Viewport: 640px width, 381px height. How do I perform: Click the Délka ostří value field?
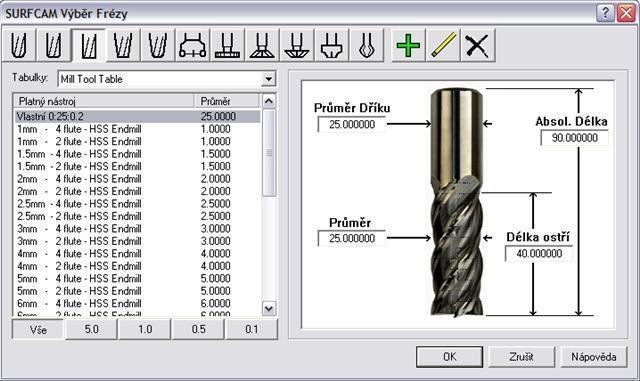tap(539, 254)
